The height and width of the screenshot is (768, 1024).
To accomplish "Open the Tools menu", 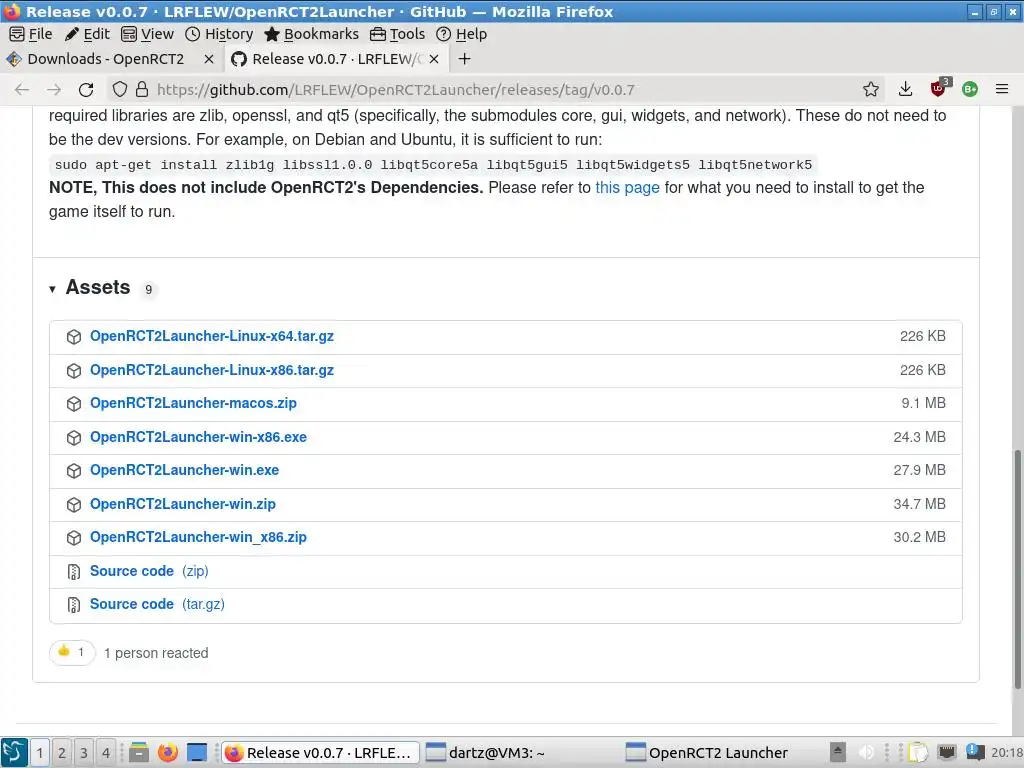I will (x=398, y=34).
